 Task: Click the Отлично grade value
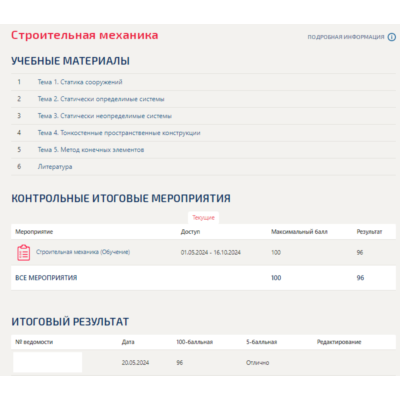click(x=258, y=363)
